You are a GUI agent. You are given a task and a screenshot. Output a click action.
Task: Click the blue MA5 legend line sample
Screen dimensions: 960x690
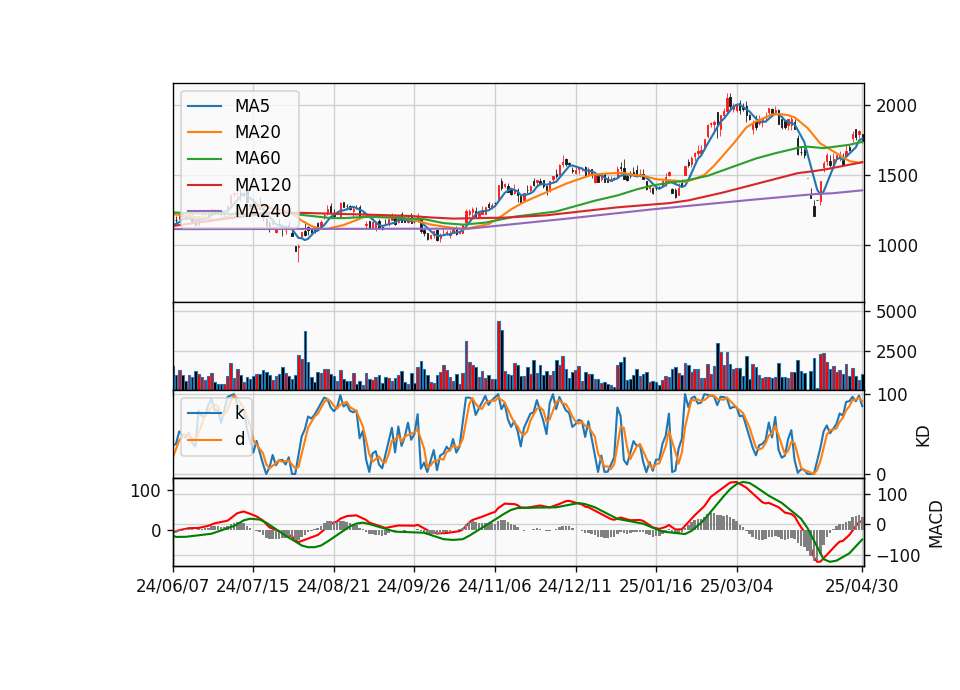[x=204, y=106]
